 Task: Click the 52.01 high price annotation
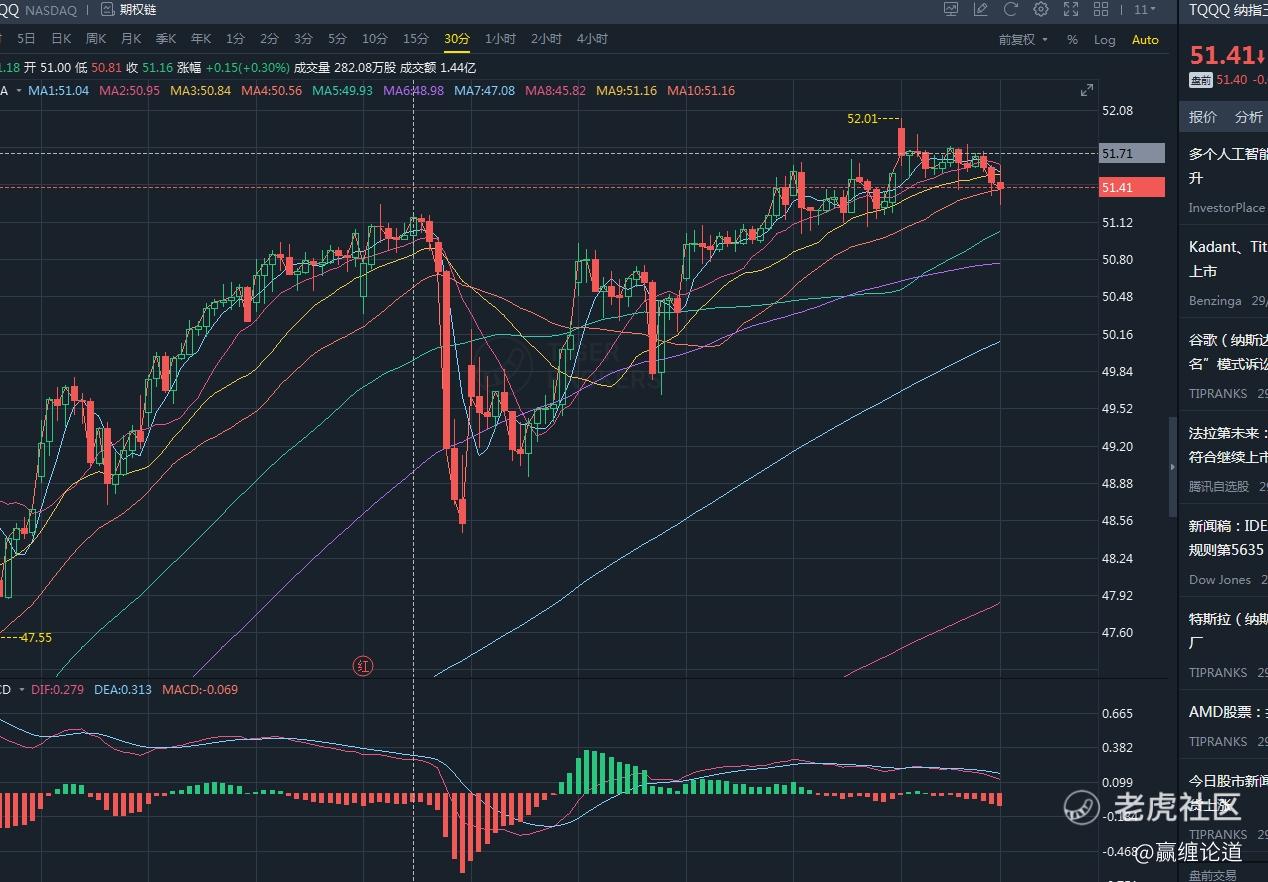point(862,118)
